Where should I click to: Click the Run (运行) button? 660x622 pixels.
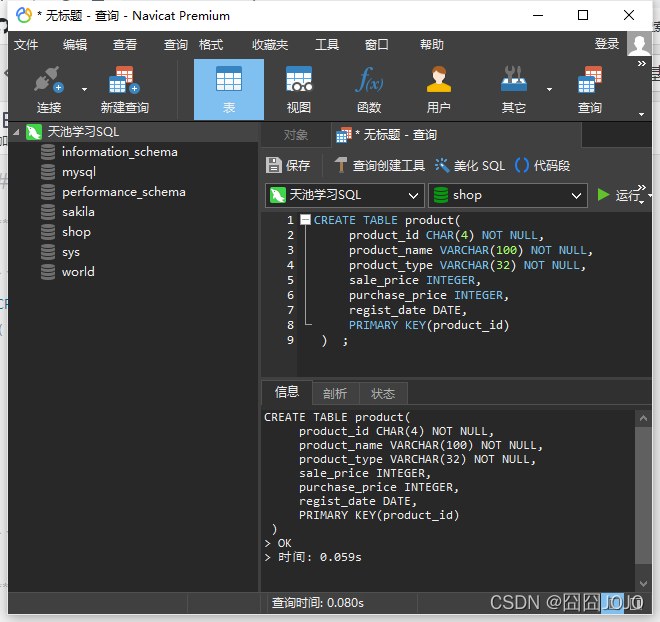(618, 195)
